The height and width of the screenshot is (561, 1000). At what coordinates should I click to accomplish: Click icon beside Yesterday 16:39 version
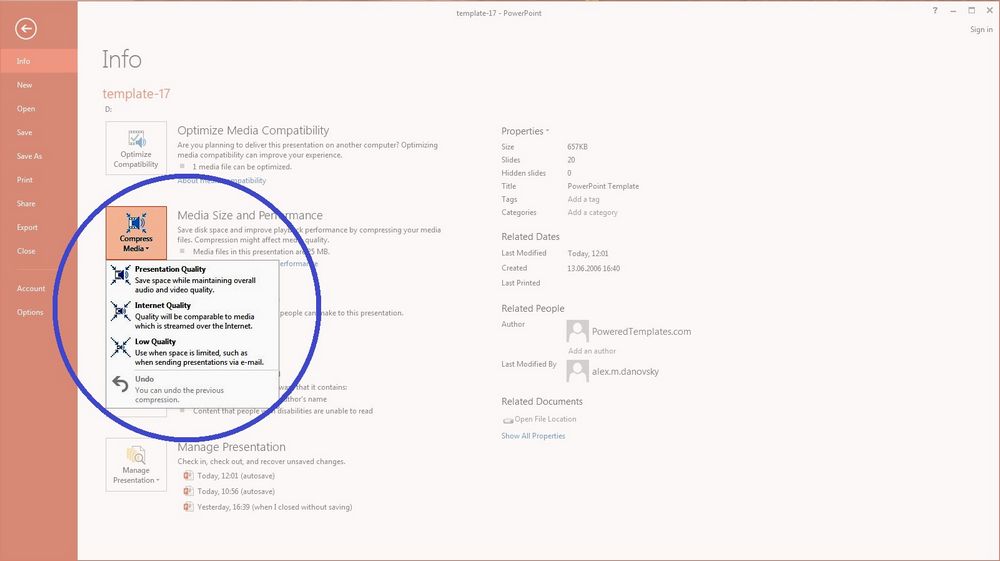point(188,507)
